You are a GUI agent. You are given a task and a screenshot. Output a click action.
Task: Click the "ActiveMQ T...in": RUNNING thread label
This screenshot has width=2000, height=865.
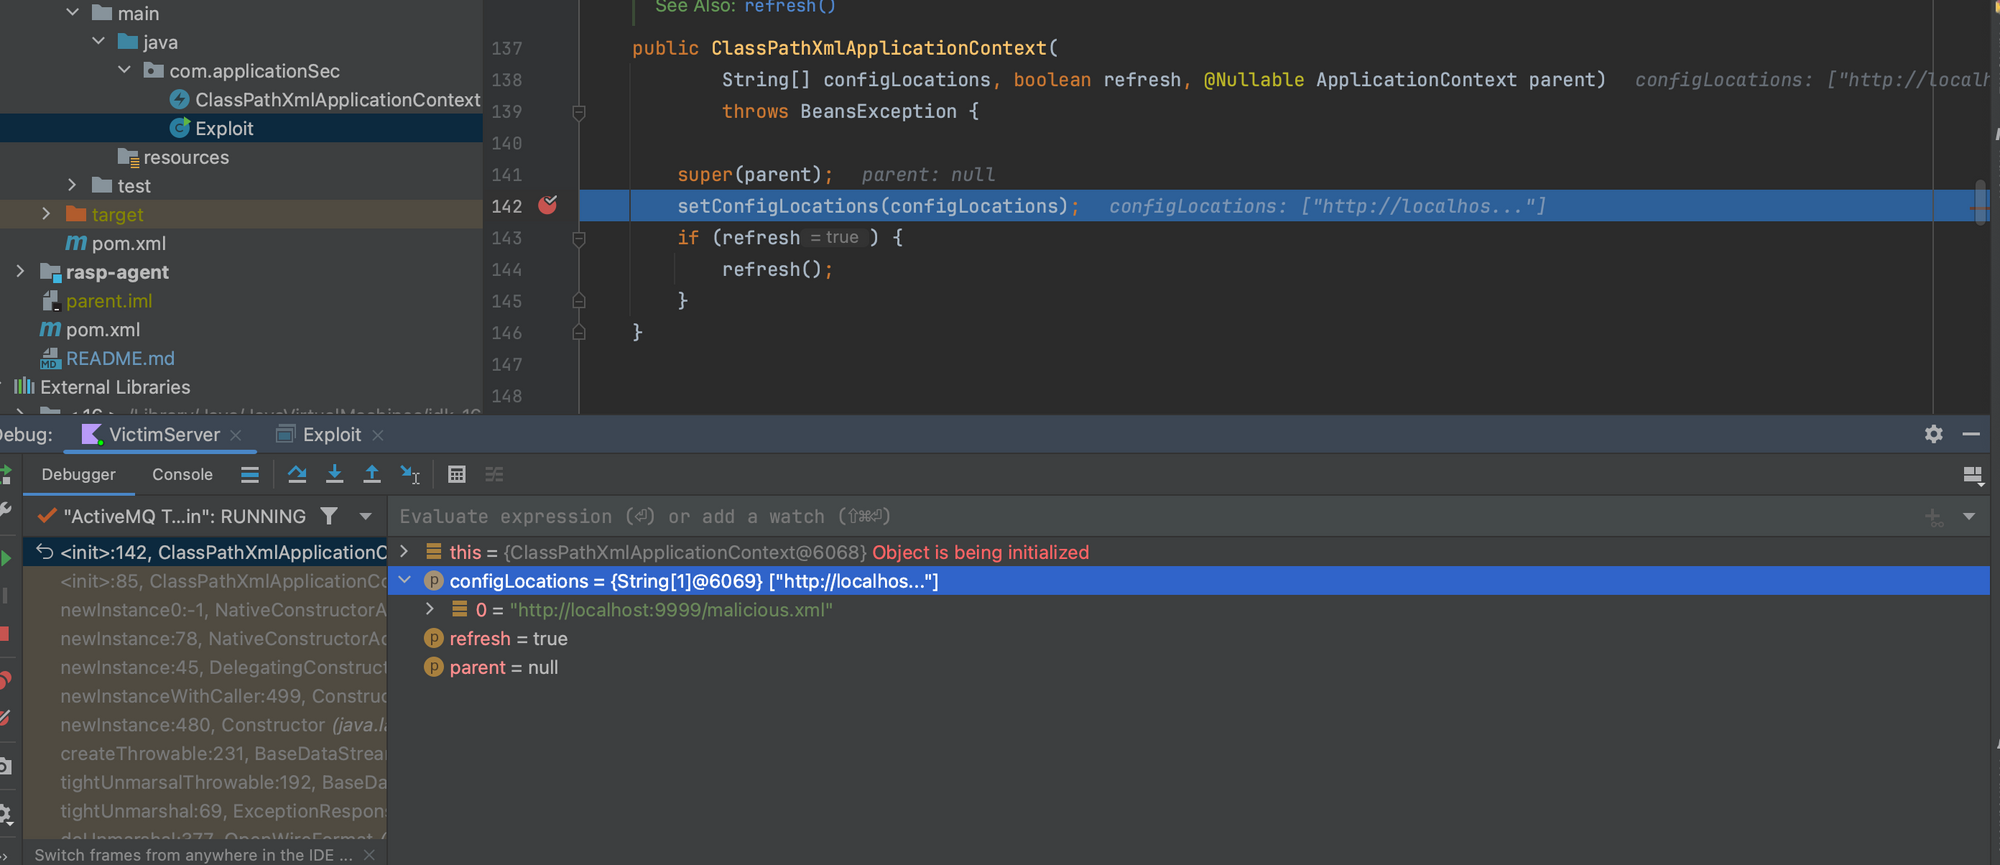point(184,517)
